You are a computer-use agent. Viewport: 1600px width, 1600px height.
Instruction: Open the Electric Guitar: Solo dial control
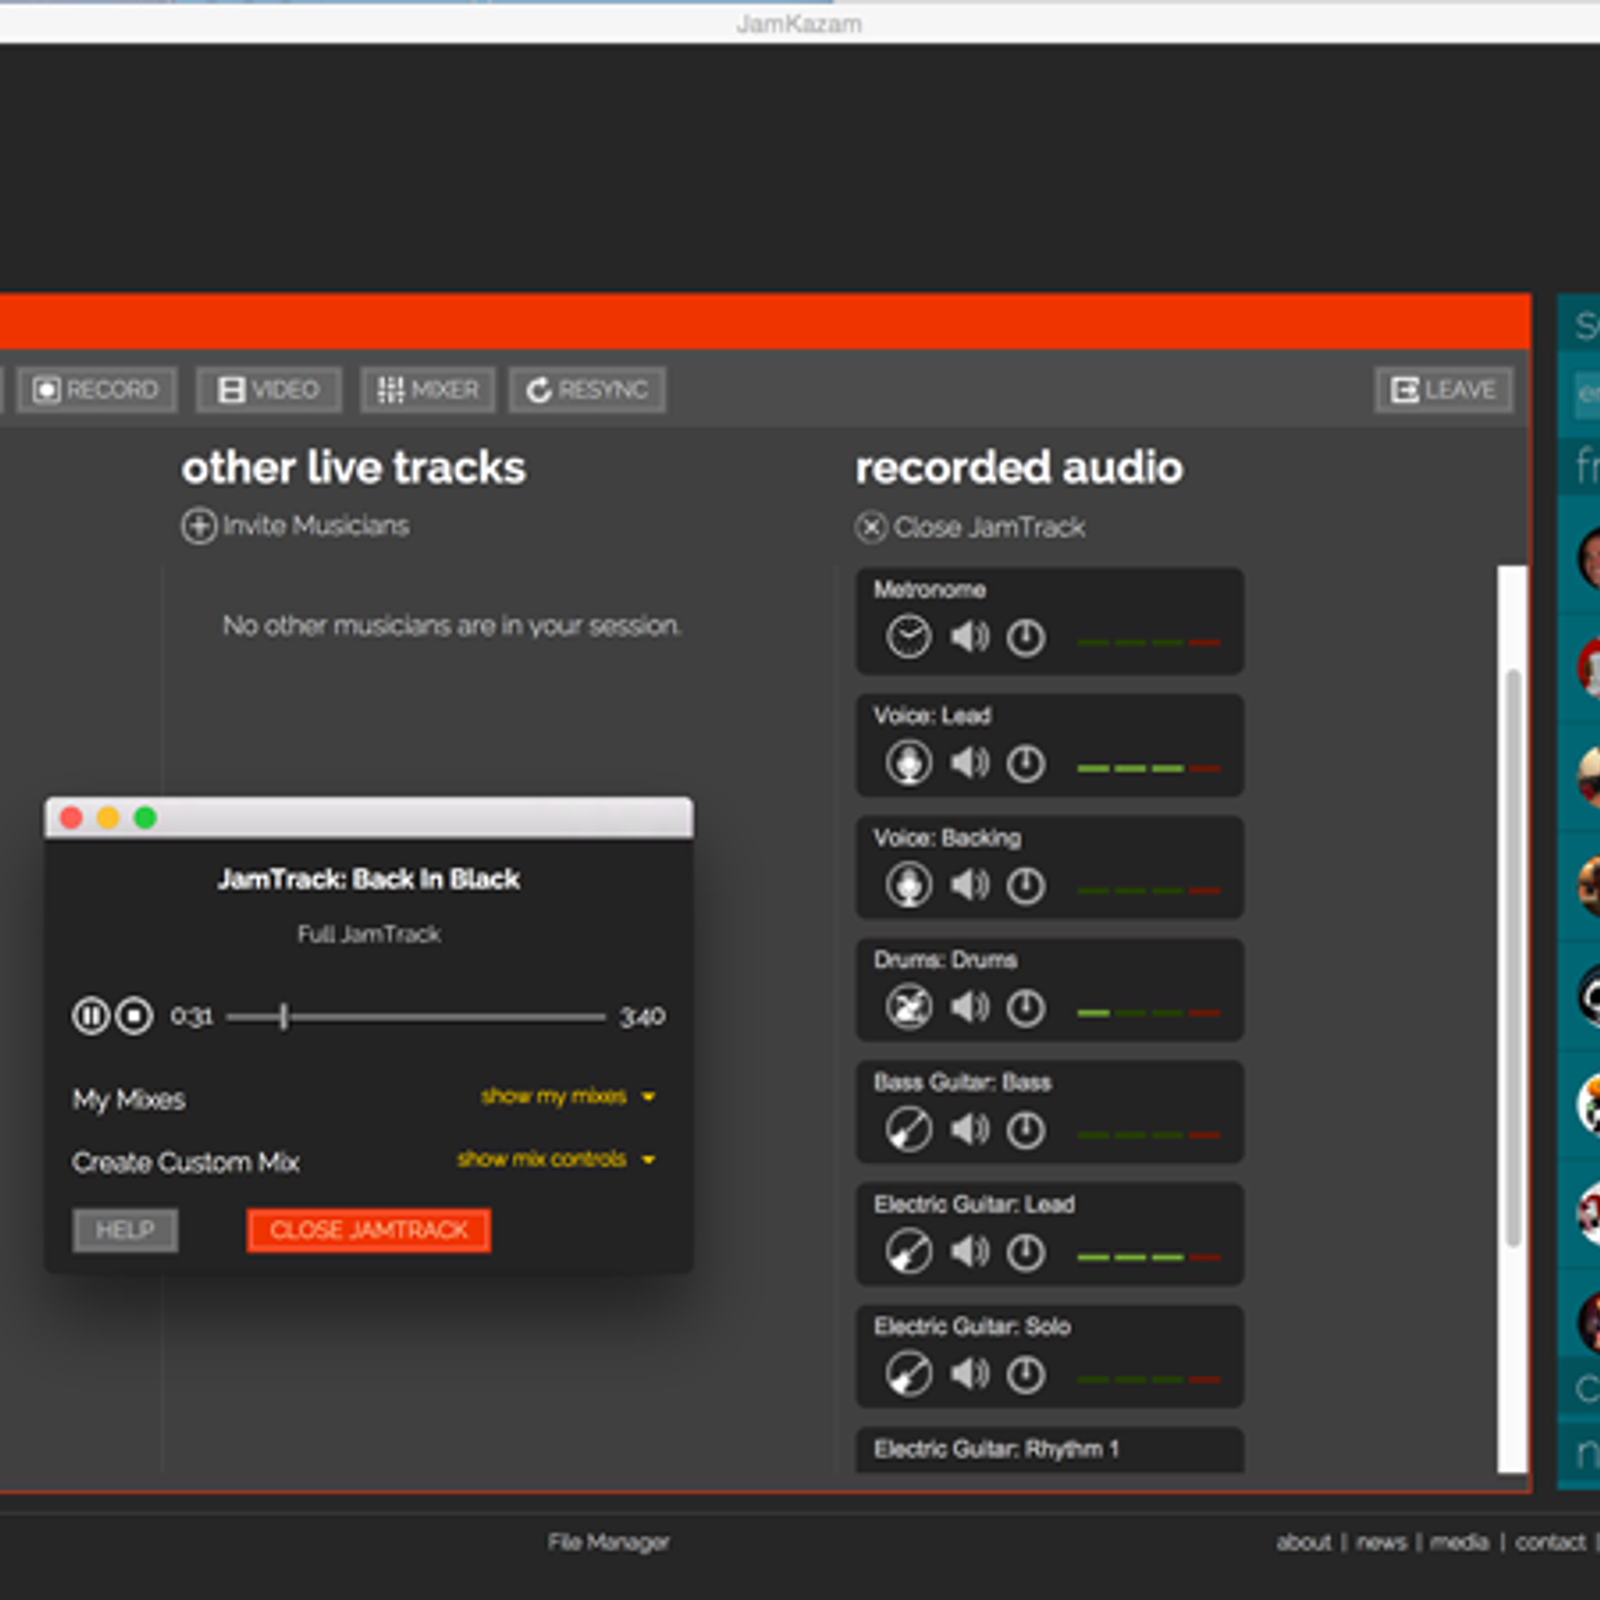click(1025, 1375)
